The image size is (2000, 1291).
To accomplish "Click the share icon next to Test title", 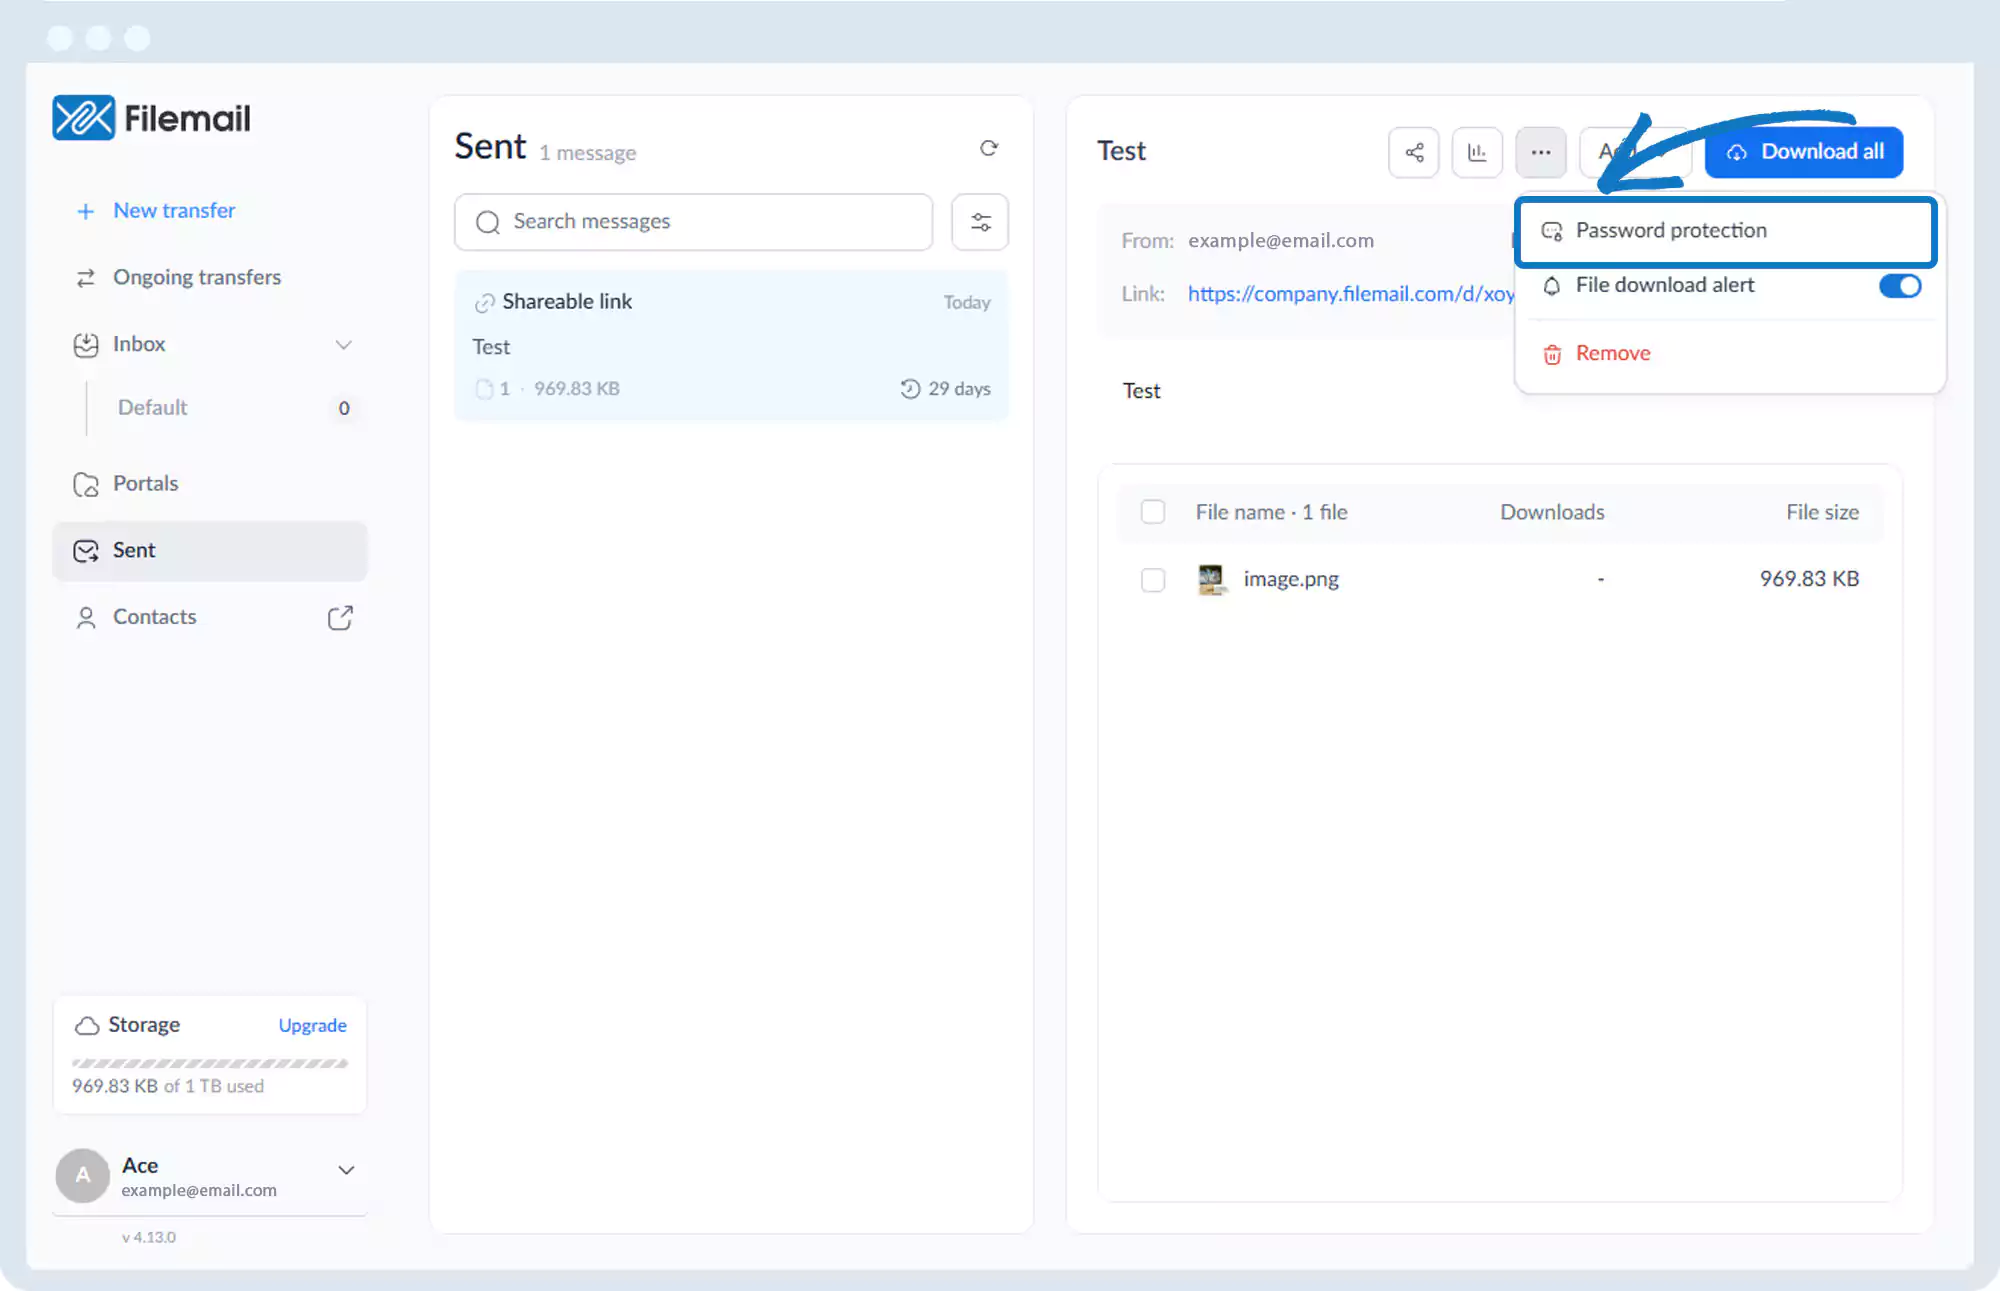I will pyautogui.click(x=1413, y=152).
